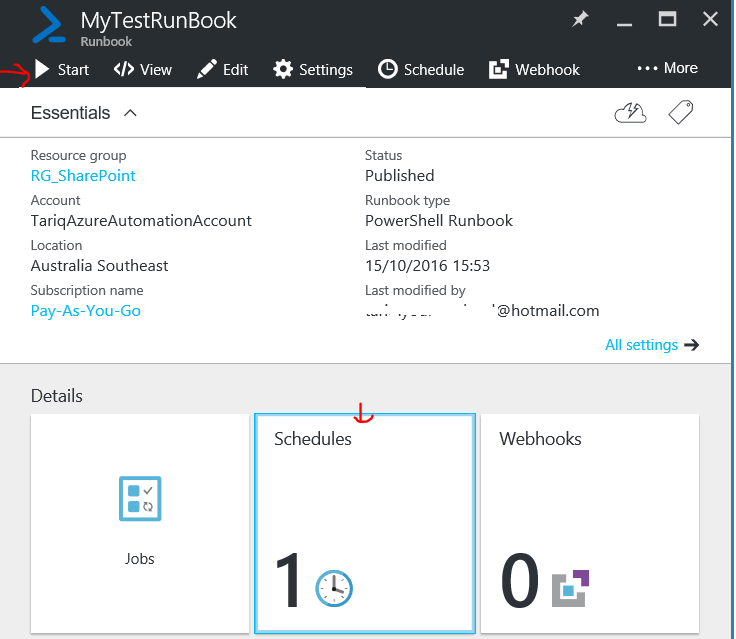736x639 pixels.
Task: Click the @hotmail.com last modified by value
Action: (482, 311)
